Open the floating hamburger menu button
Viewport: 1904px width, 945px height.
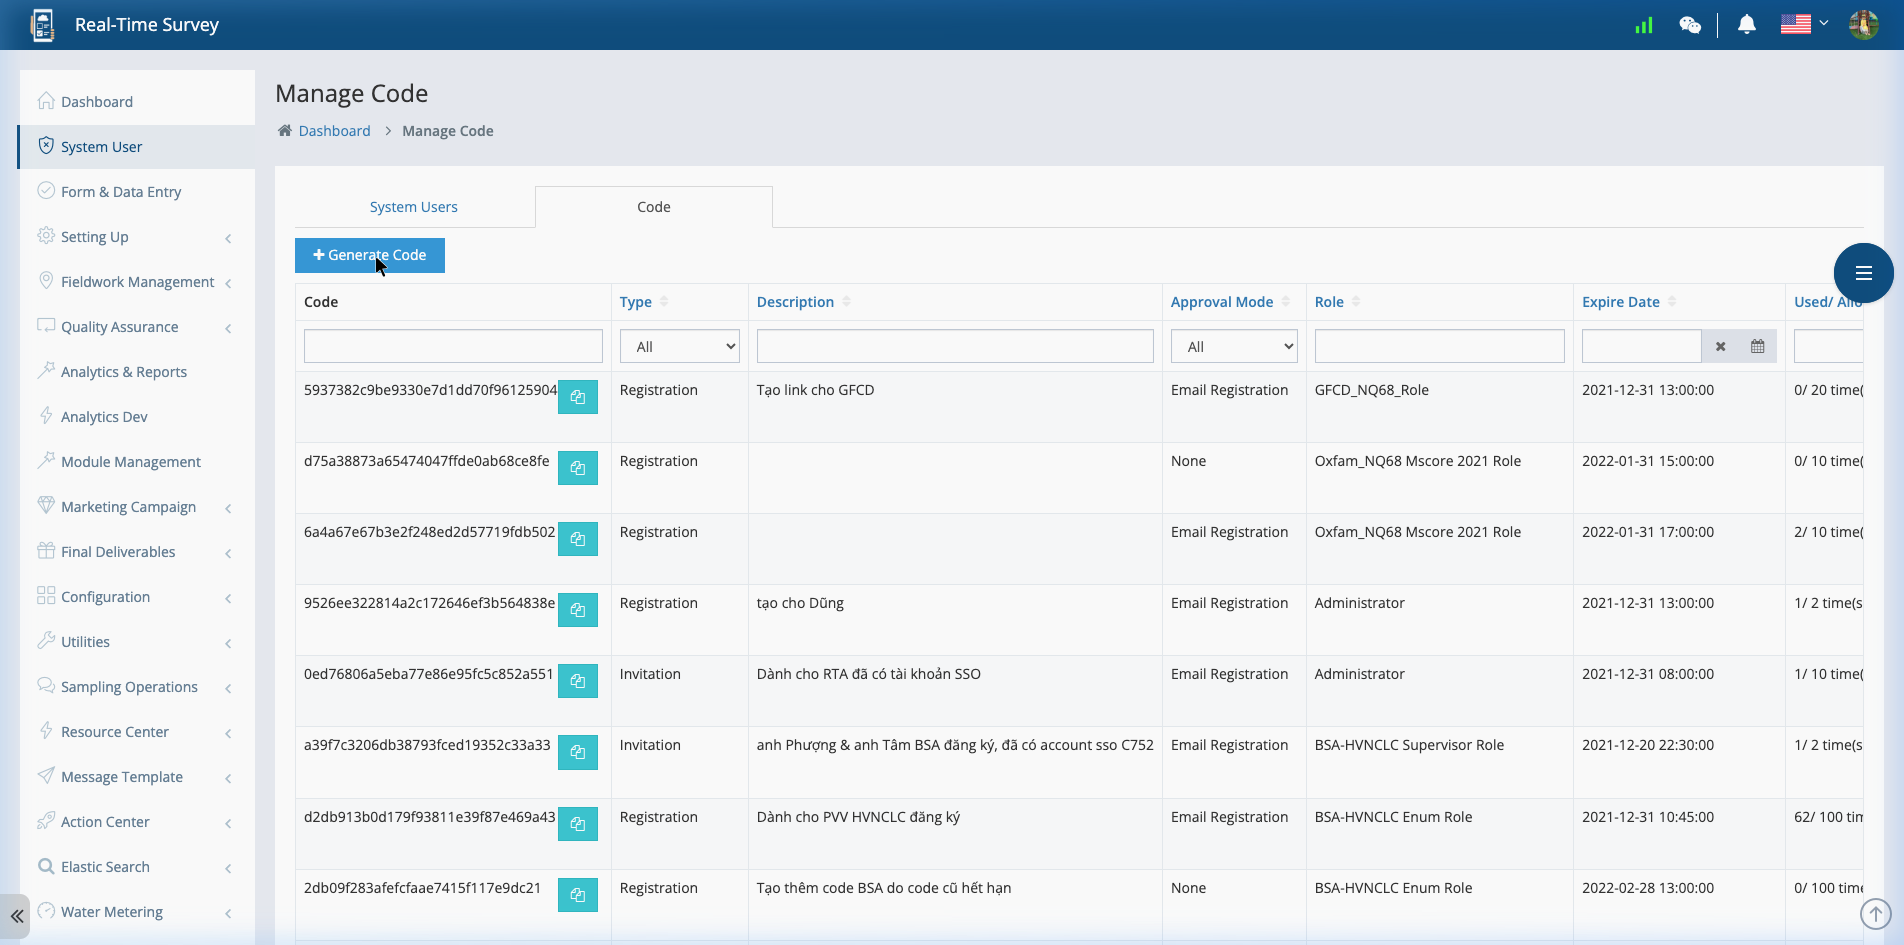click(1862, 273)
